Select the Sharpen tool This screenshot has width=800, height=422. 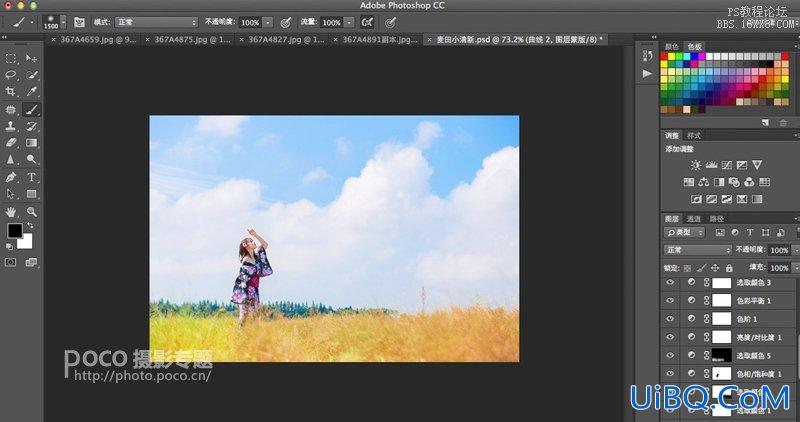point(11,159)
